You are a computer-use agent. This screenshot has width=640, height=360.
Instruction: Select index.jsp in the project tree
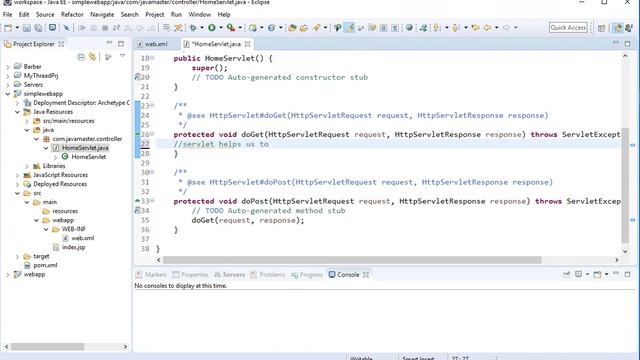click(x=73, y=247)
